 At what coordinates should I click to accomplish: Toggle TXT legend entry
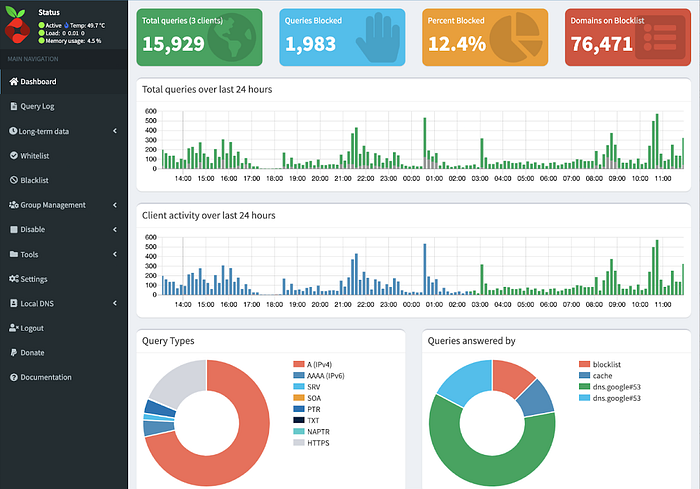[x=306, y=420]
